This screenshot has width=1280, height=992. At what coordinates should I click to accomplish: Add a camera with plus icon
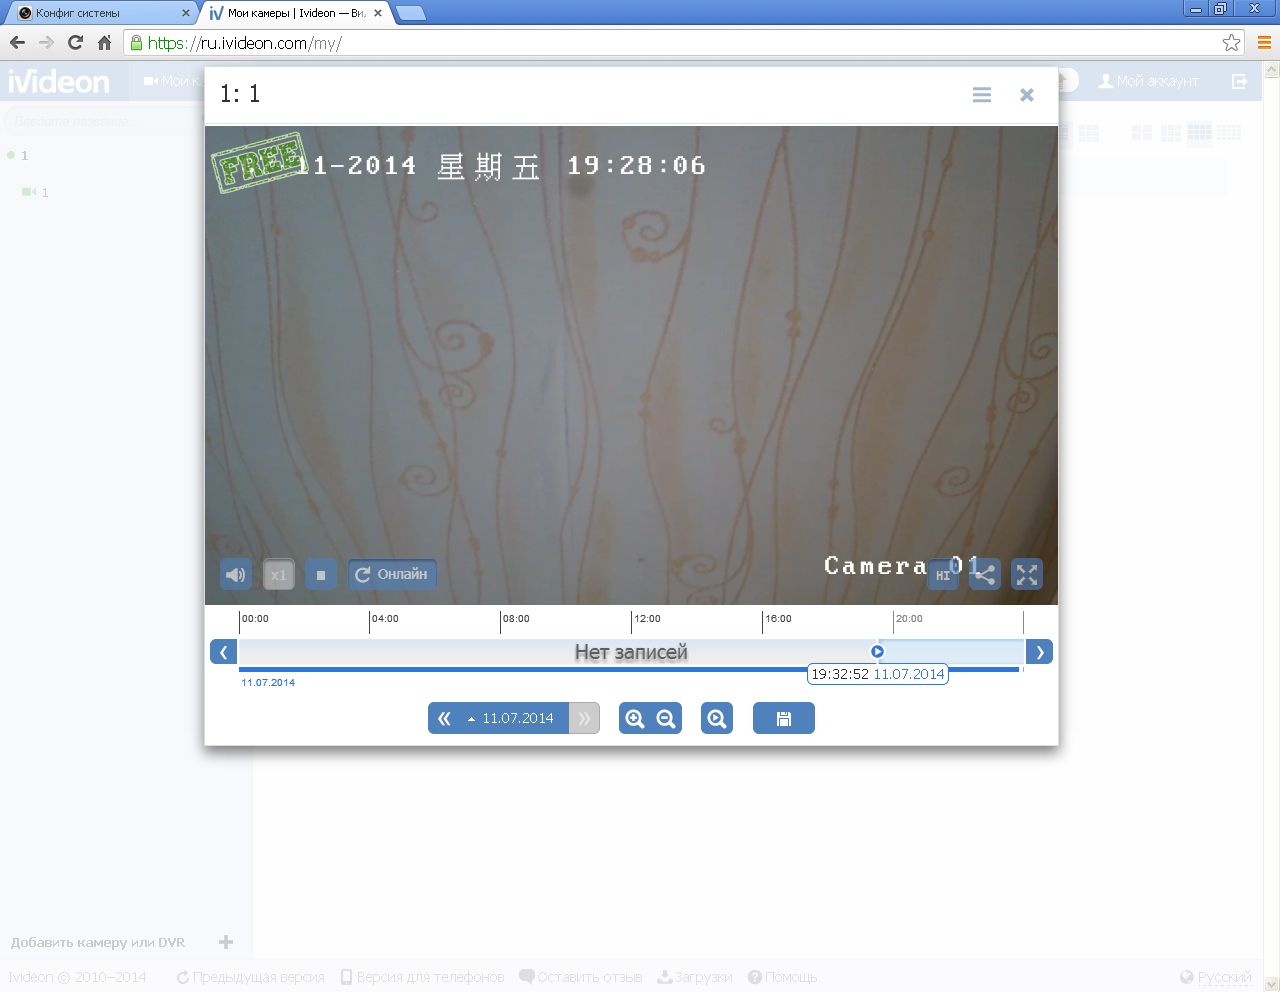click(x=226, y=942)
